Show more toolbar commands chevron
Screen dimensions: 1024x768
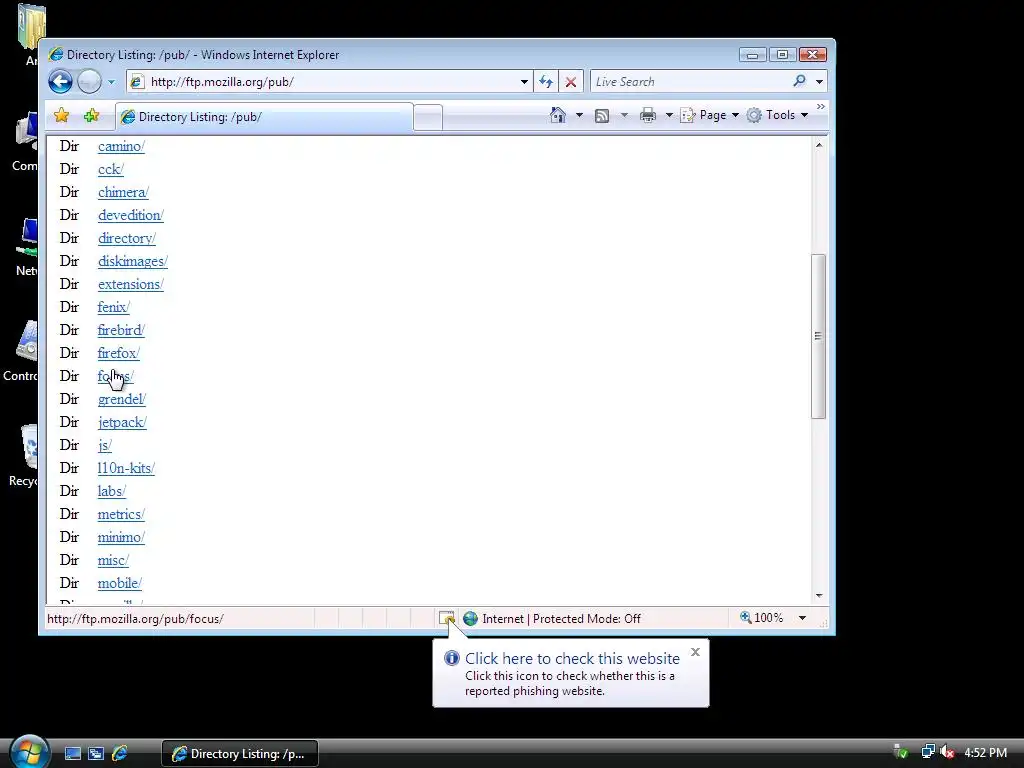pyautogui.click(x=821, y=106)
